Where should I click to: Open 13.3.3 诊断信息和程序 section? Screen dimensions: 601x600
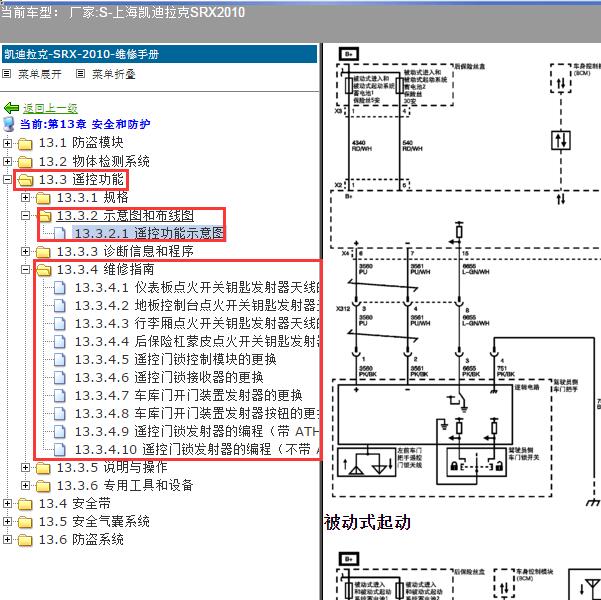click(x=125, y=252)
